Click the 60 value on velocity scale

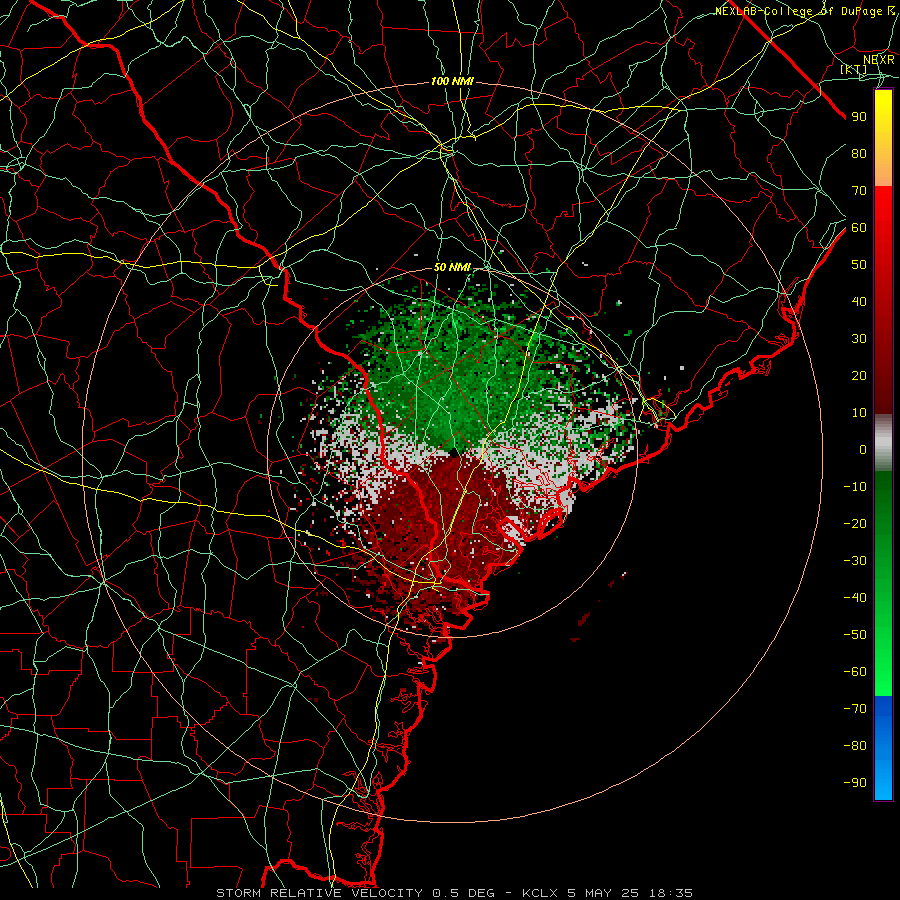click(859, 227)
